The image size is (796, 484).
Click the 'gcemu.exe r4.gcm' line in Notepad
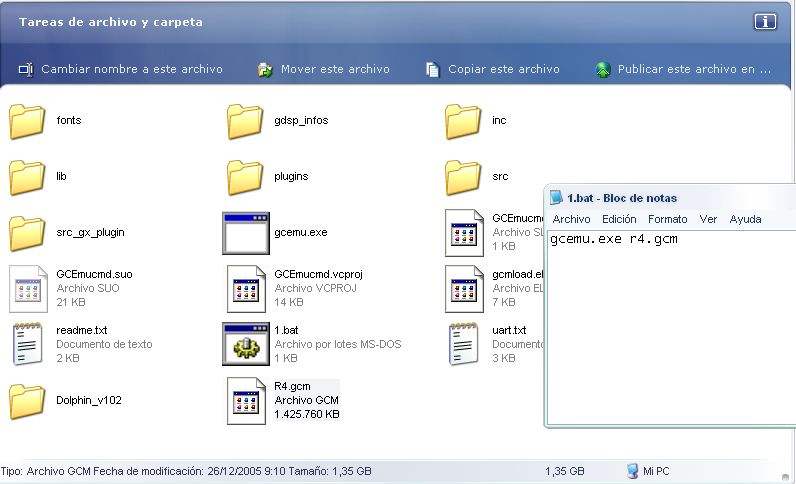point(614,239)
